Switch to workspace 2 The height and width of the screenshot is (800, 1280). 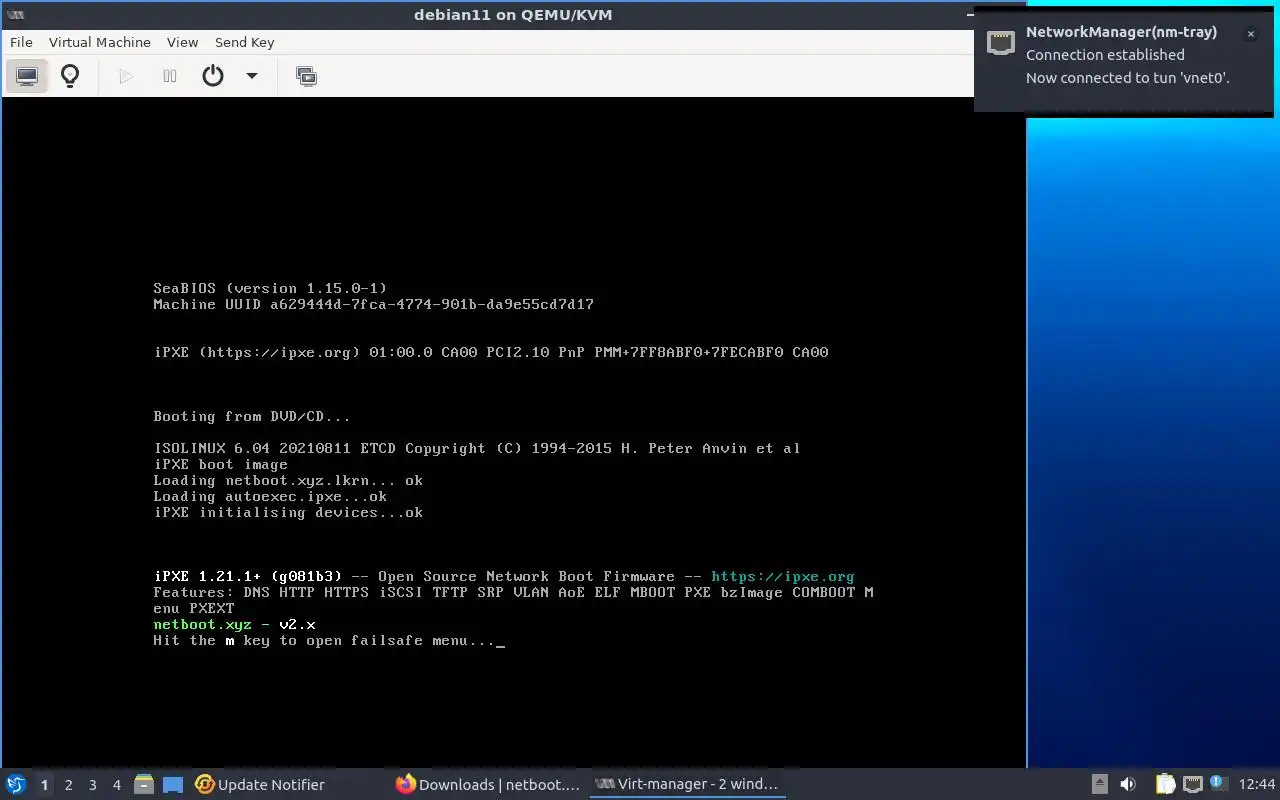68,785
